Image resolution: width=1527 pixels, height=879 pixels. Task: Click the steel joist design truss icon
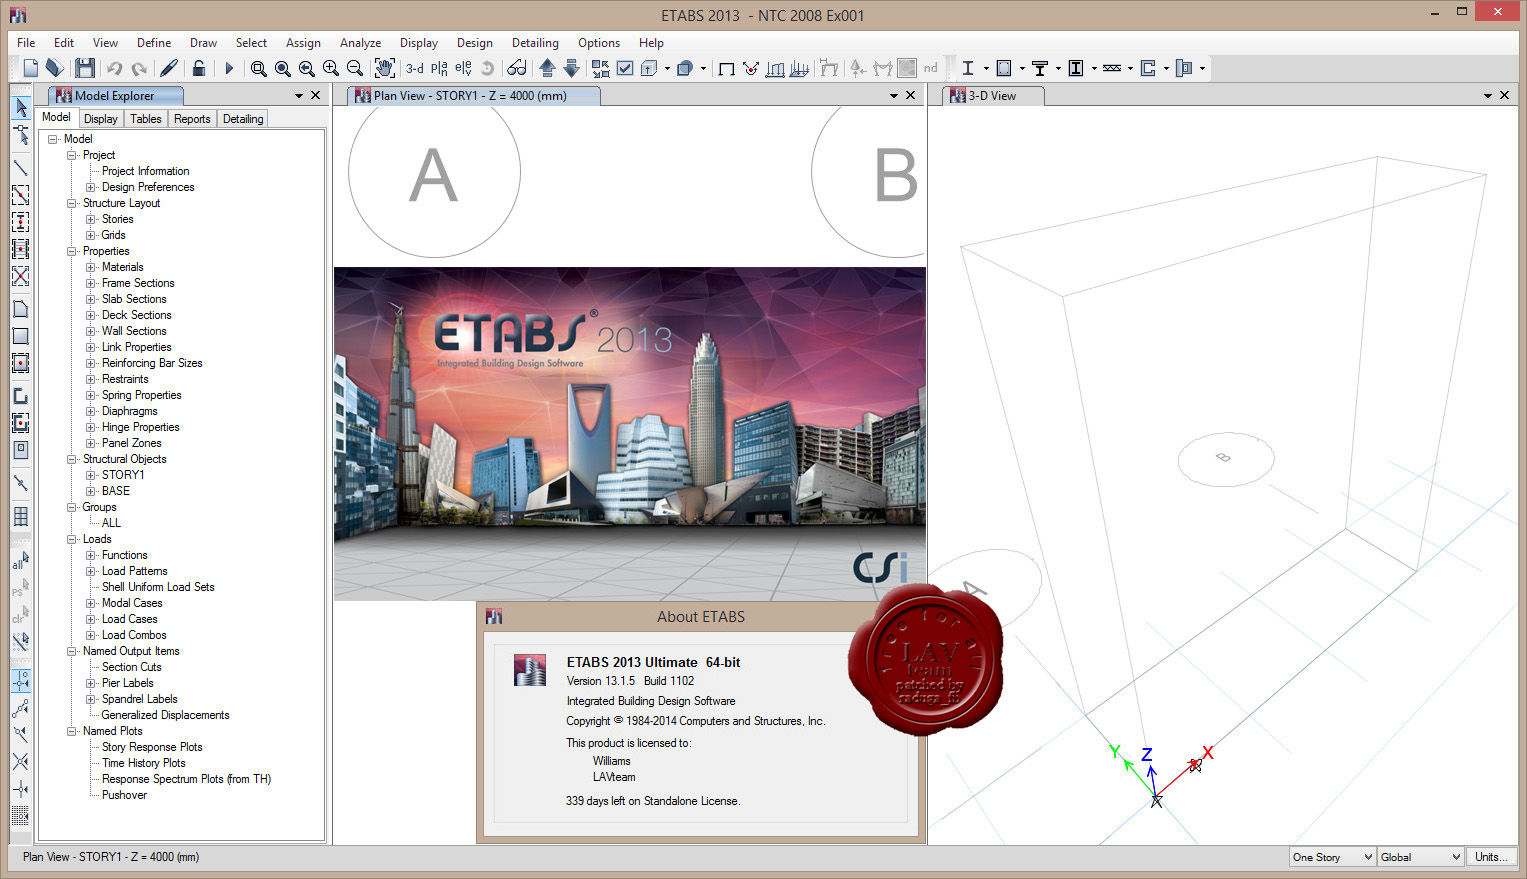tap(1112, 68)
